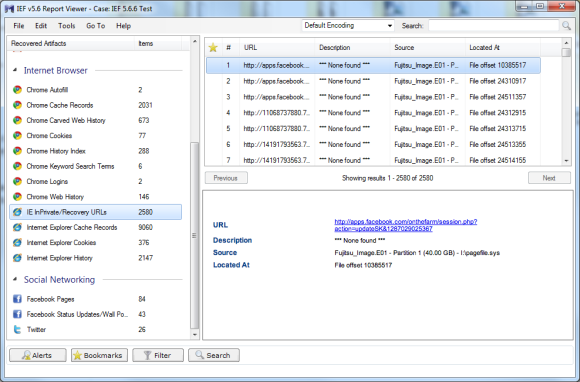Click the Previous results button
The width and height of the screenshot is (580, 382).
226,178
